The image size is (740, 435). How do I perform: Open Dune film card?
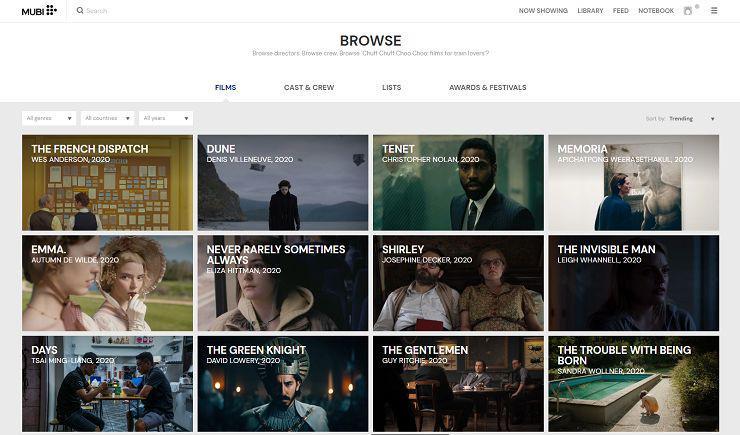pyautogui.click(x=283, y=183)
